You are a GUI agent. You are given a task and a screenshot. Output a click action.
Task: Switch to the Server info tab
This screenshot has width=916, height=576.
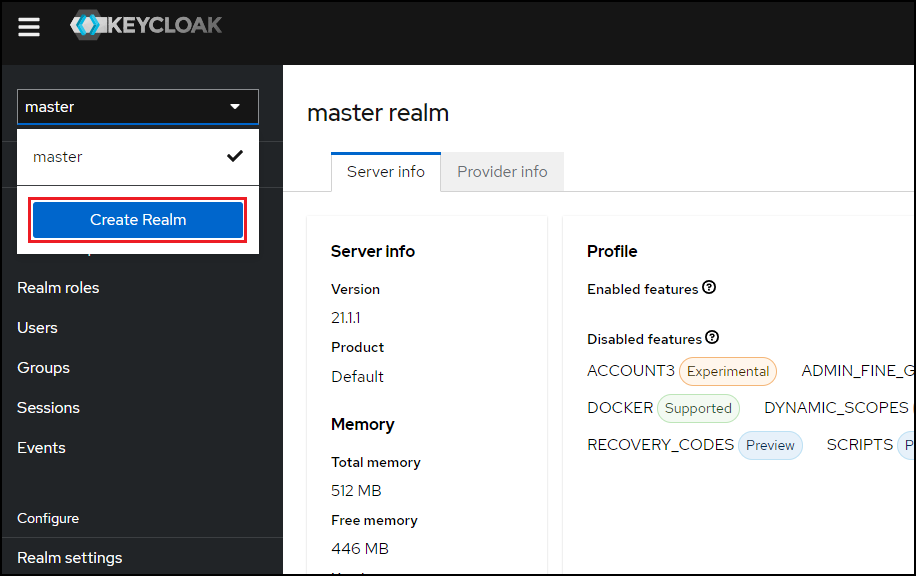pos(386,172)
